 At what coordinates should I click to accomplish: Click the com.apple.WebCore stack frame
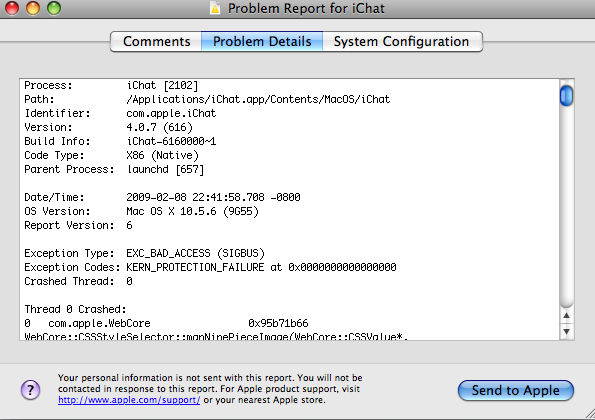pyautogui.click(x=99, y=324)
